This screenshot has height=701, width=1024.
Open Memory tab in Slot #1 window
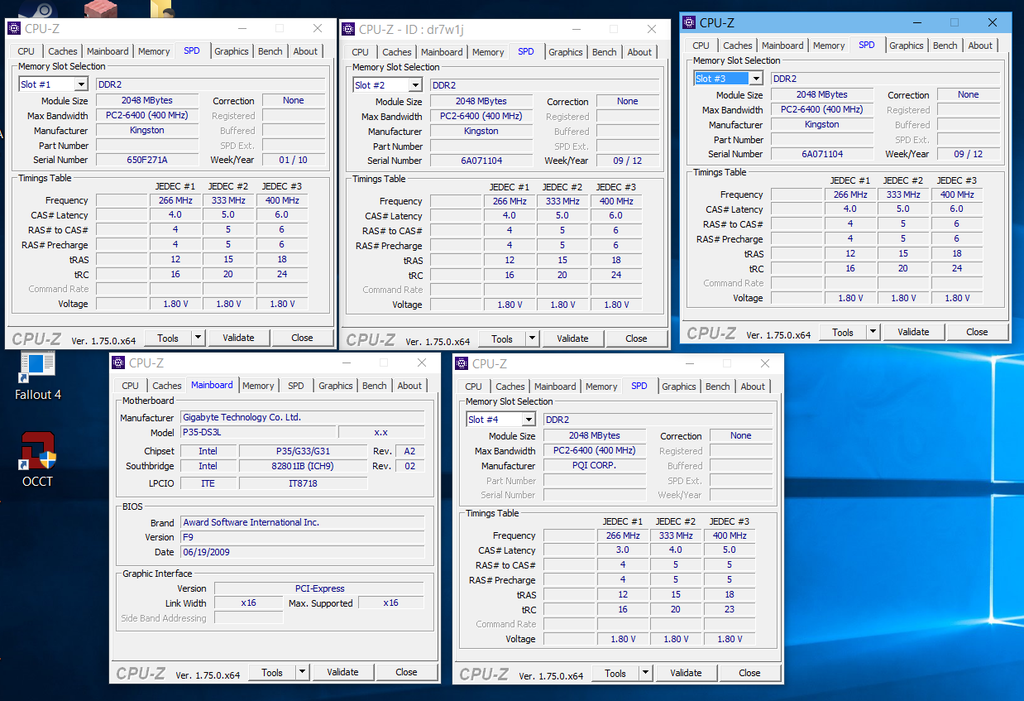click(154, 51)
